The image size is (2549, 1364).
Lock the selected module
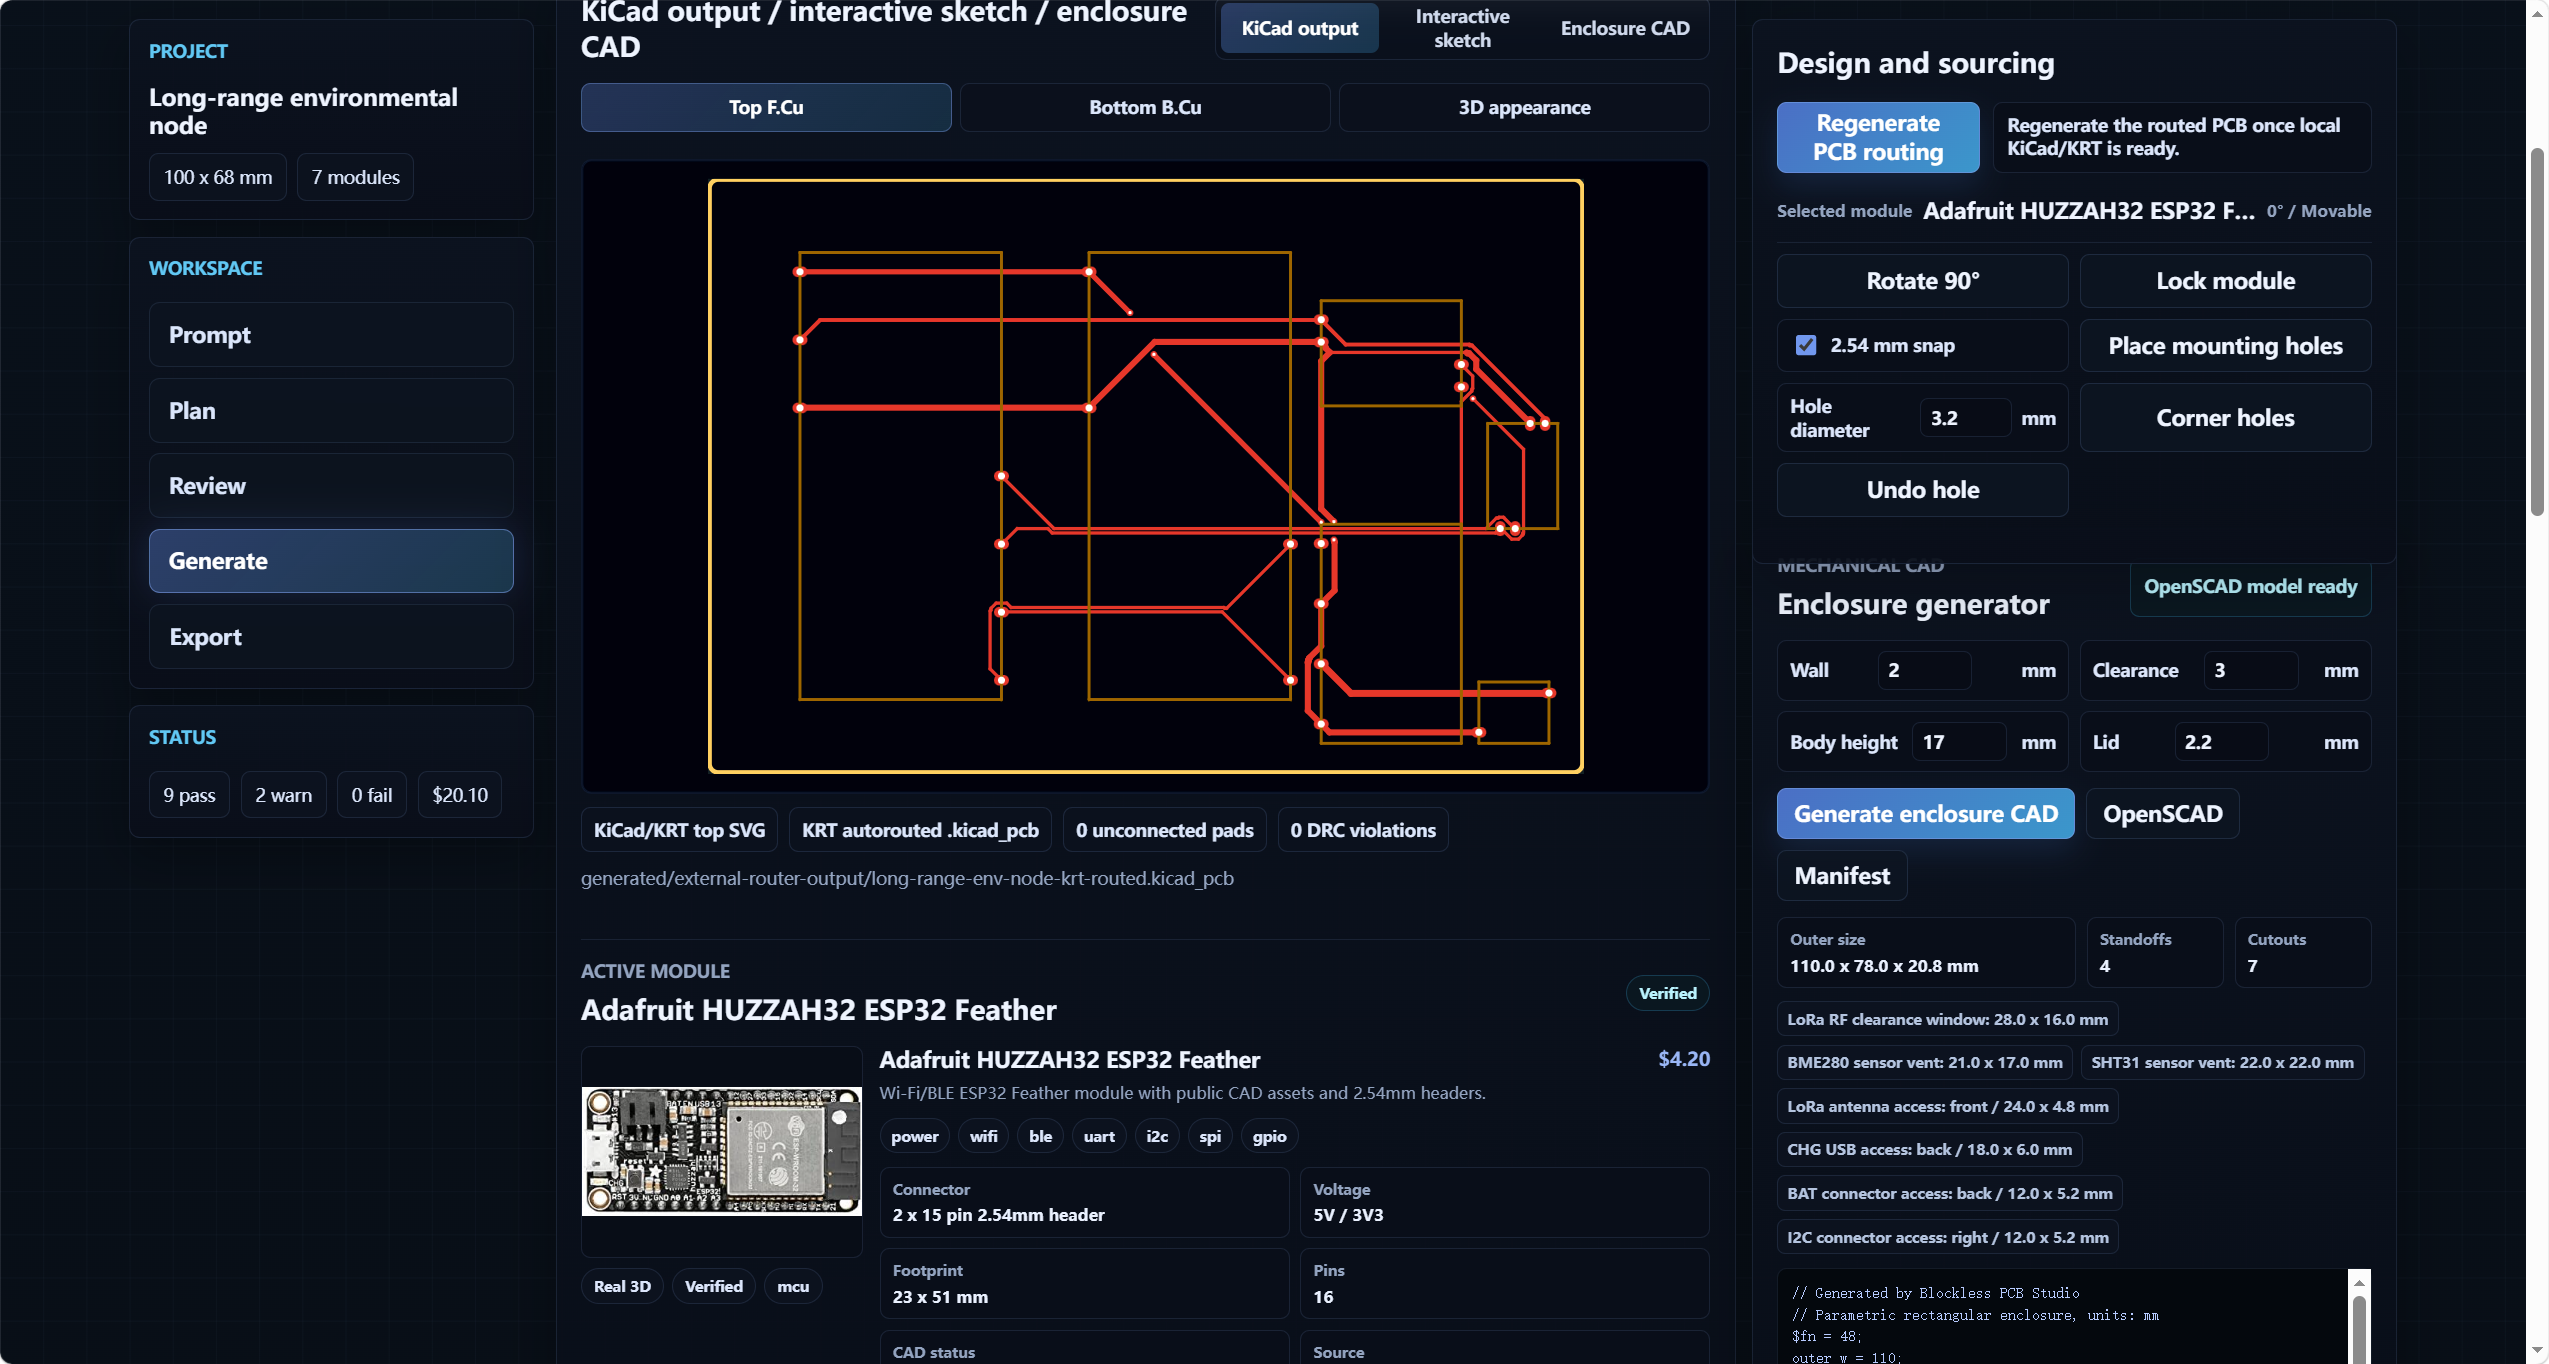(2225, 281)
